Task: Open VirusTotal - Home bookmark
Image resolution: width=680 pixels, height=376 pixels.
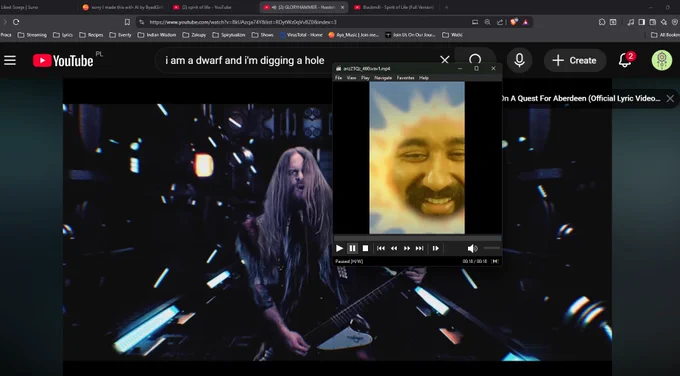Action: pos(301,35)
